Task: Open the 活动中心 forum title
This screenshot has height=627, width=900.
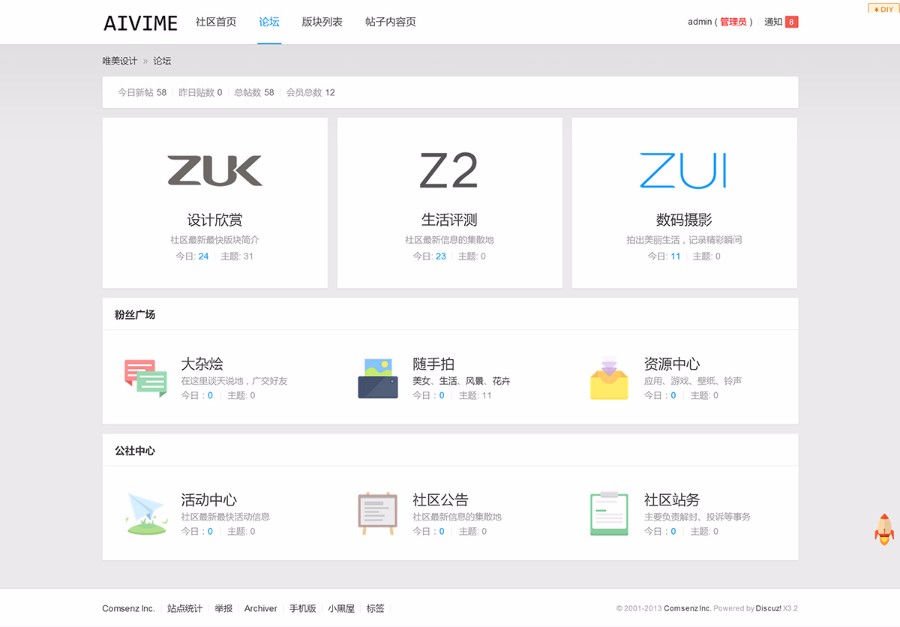Action: [209, 500]
